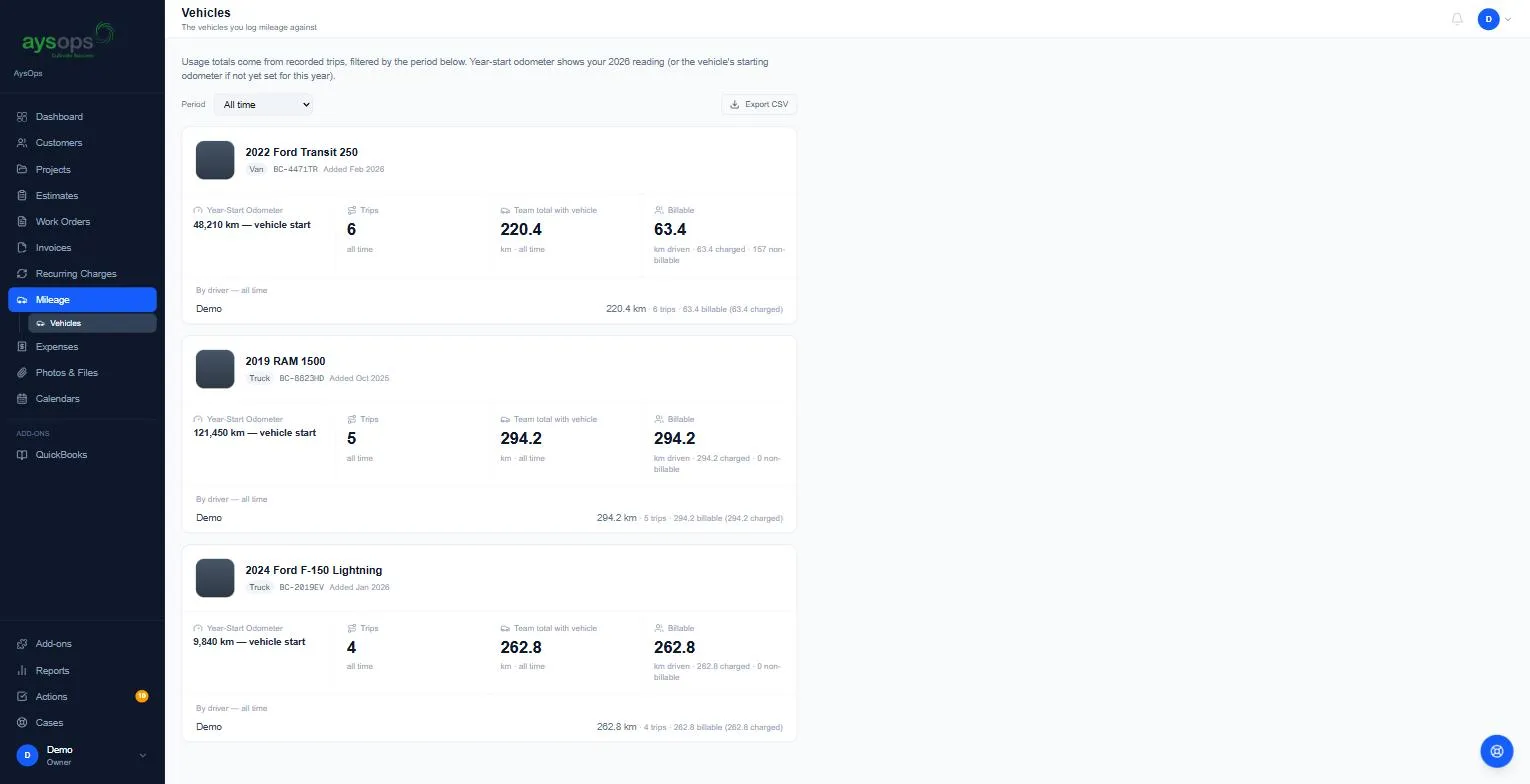Click plate number BC-4471TR
The width and height of the screenshot is (1530, 784).
click(295, 170)
